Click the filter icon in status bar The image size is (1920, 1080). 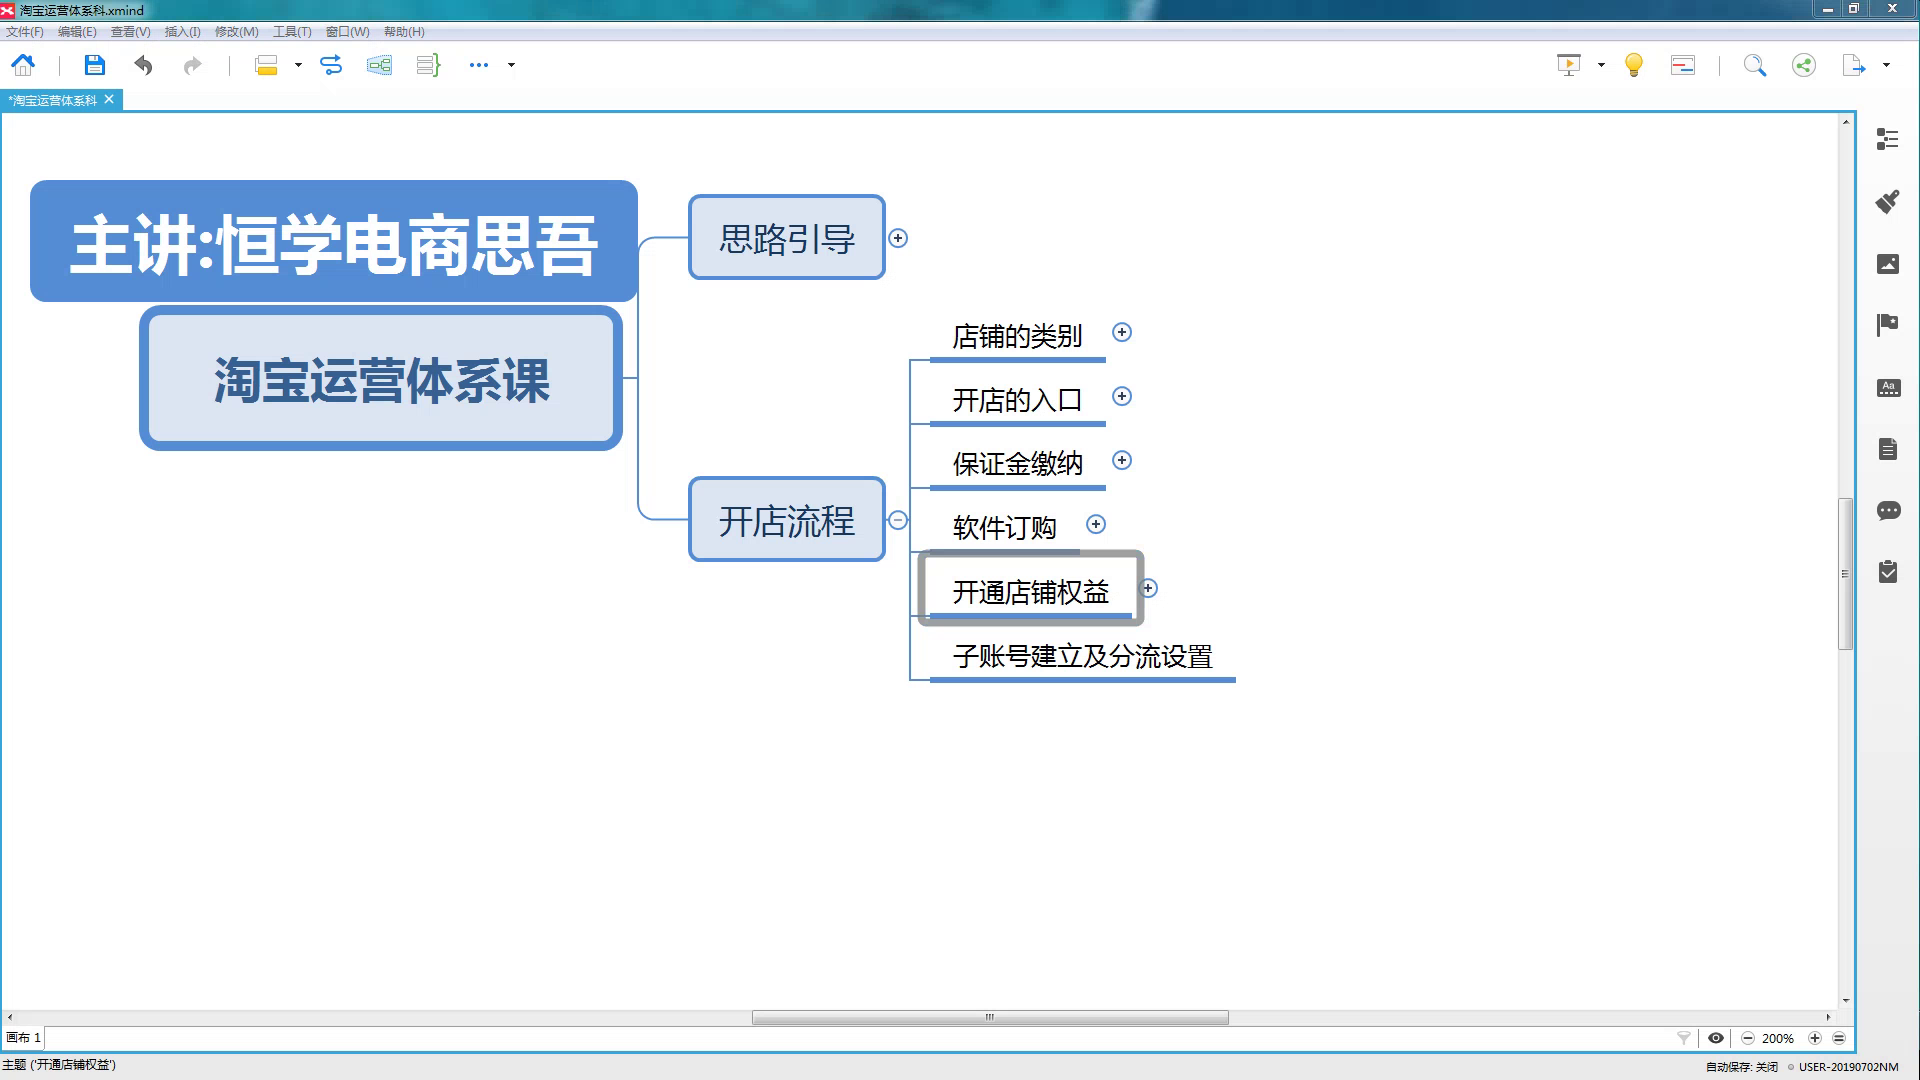coord(1684,1038)
